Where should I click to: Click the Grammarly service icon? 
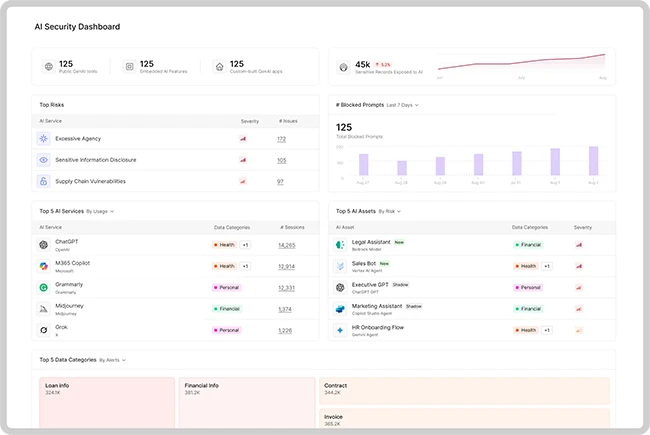44,287
